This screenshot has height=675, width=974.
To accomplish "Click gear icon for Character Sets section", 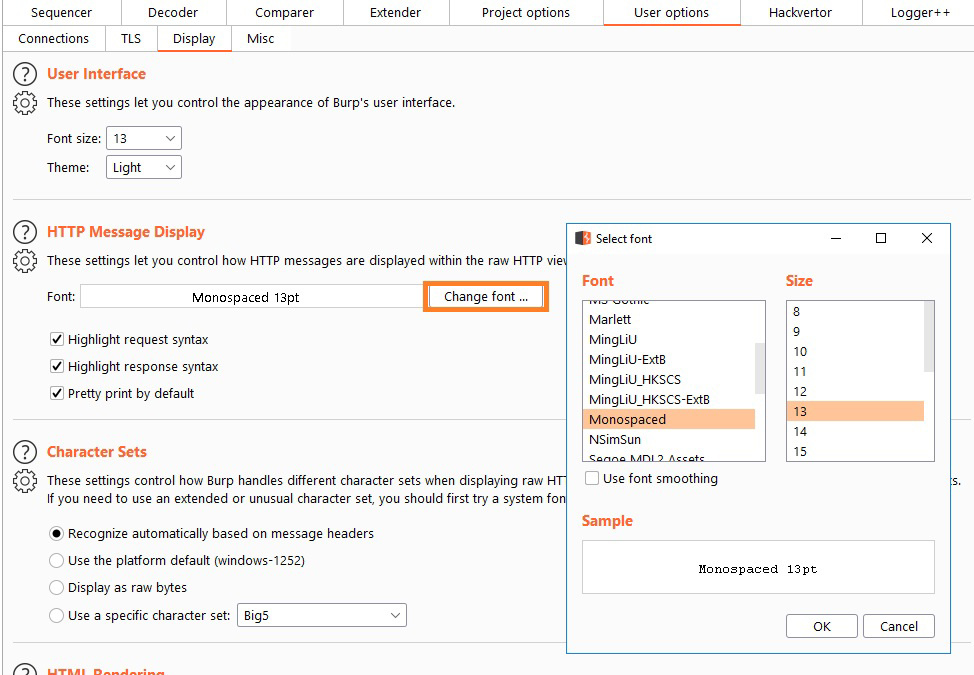I will click(x=25, y=481).
